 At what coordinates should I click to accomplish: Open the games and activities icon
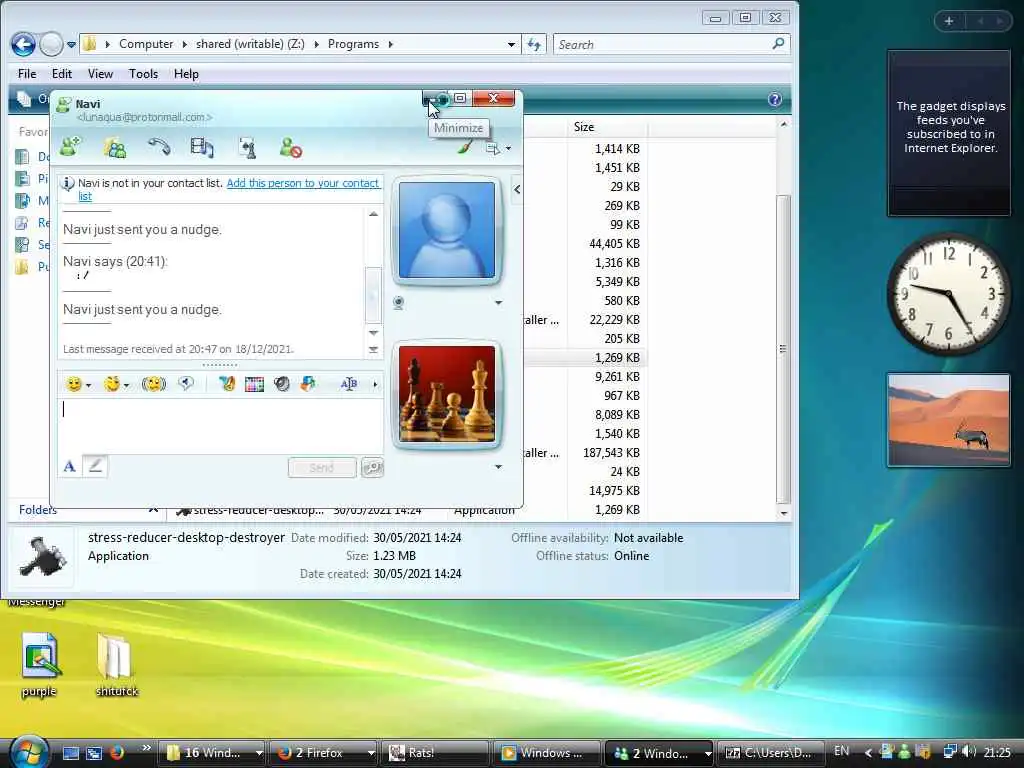tap(248, 148)
